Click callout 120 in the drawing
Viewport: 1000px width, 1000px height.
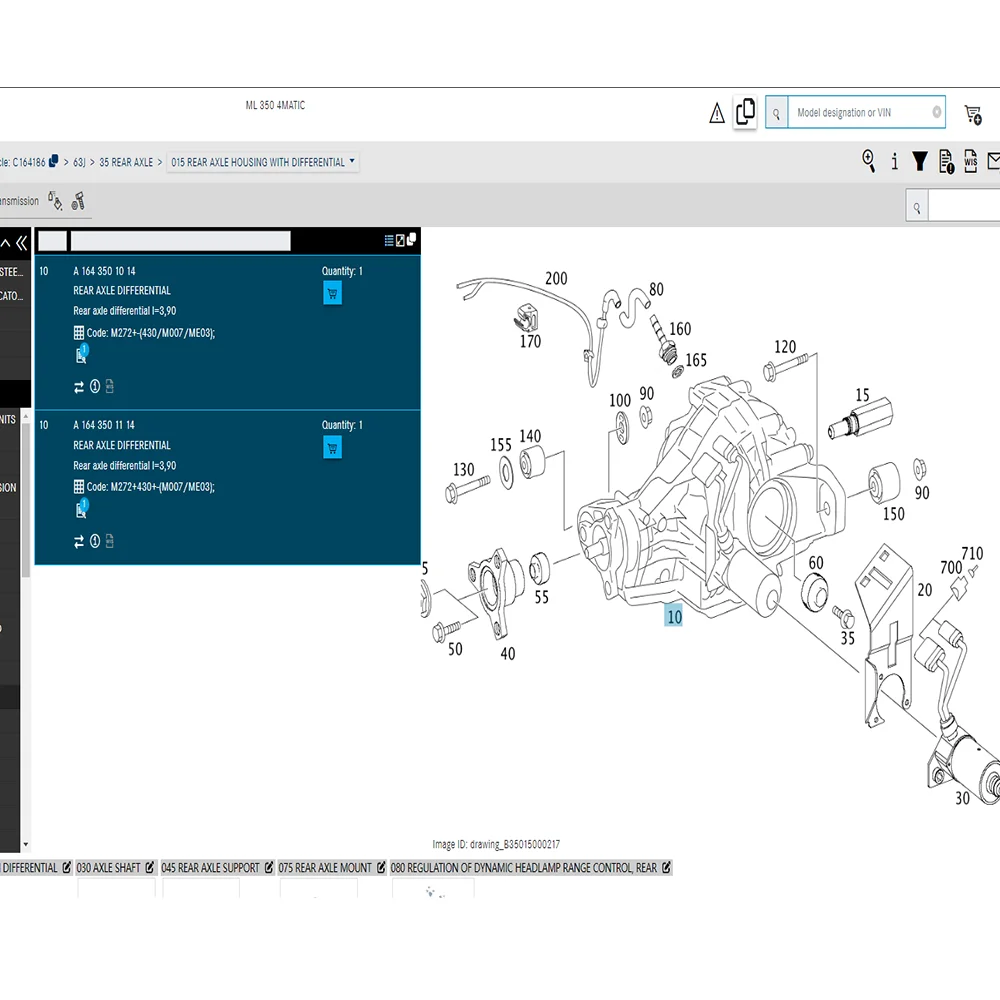(785, 346)
